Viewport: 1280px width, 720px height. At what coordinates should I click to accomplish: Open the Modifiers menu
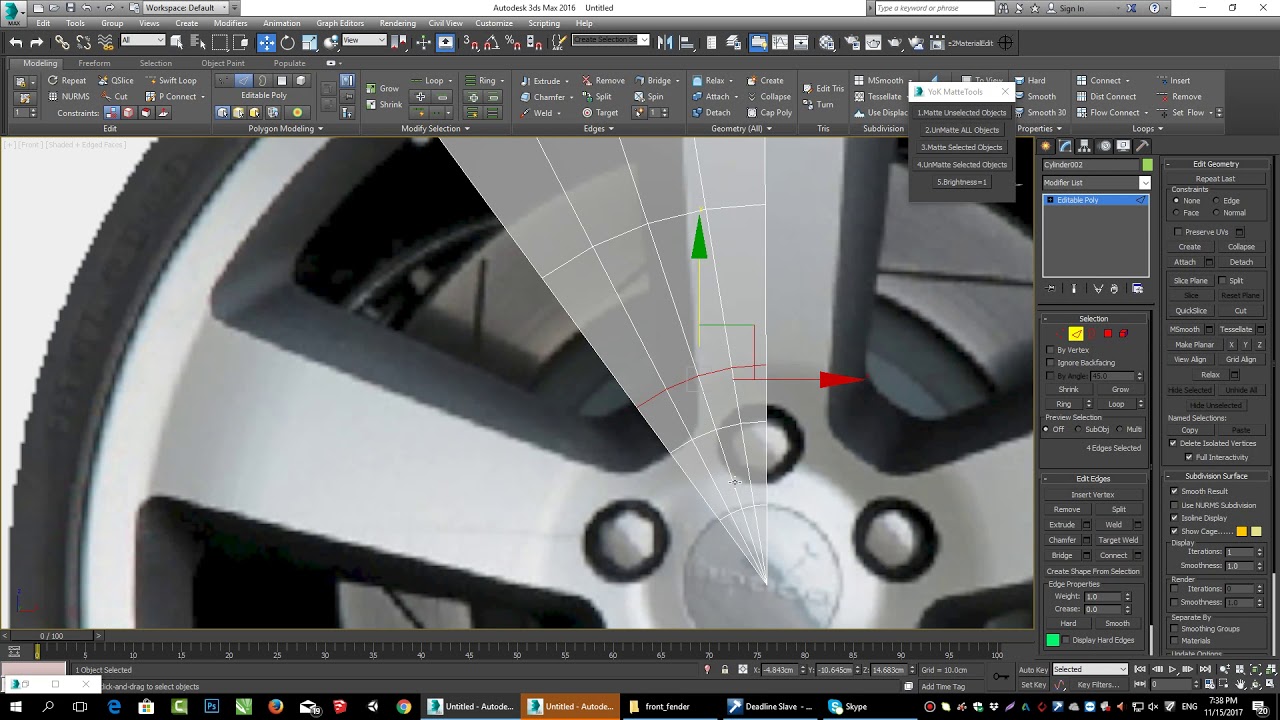tap(230, 23)
